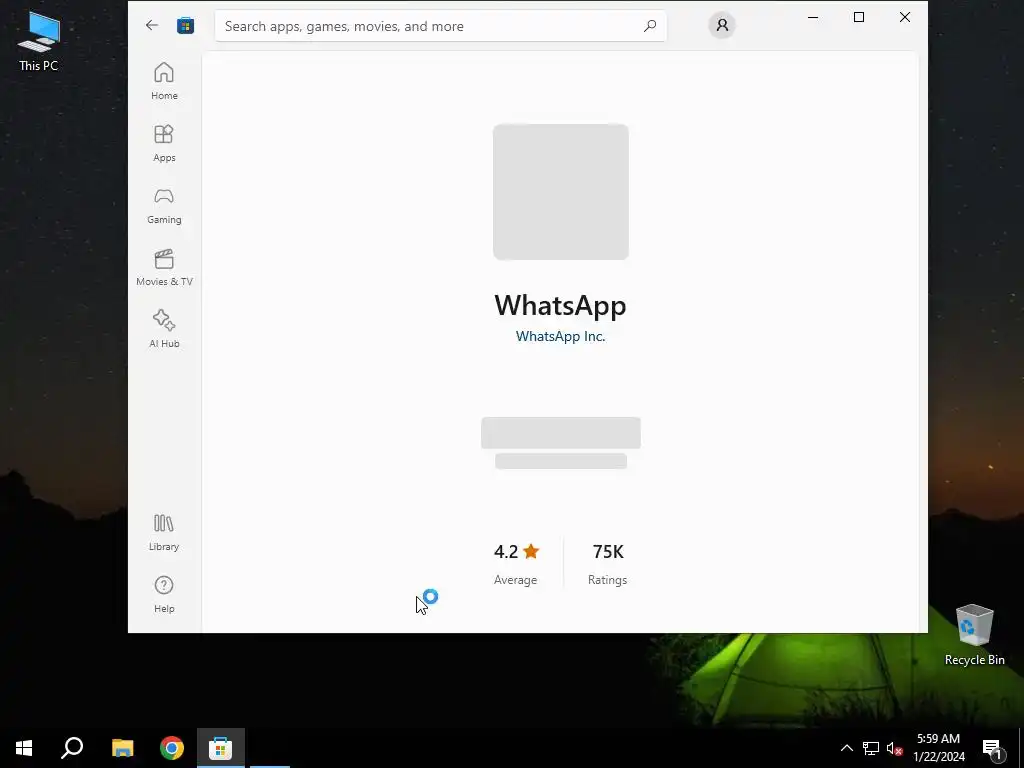Open the WhatsApp Inc. publisher link
The image size is (1024, 768).
pos(560,336)
